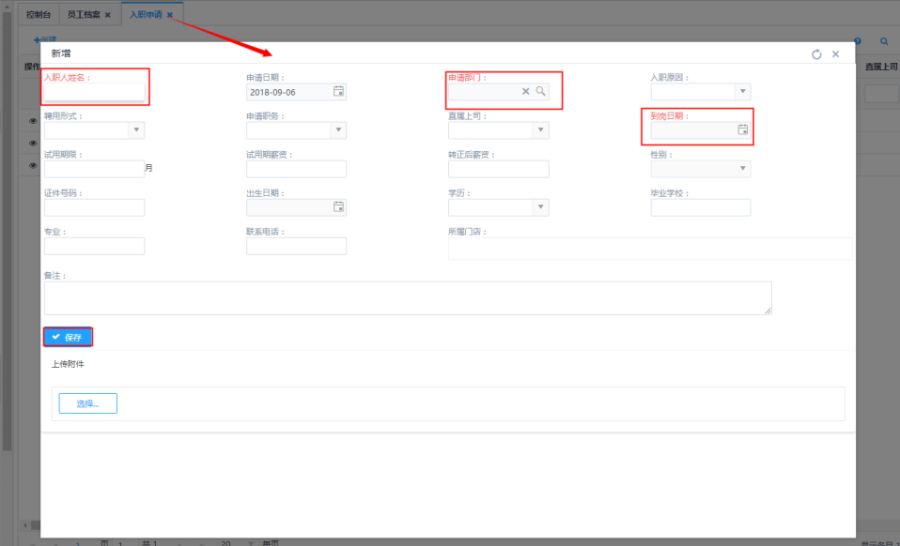Close the 员工档案 tab with its X
The image size is (900, 546).
coord(108,15)
